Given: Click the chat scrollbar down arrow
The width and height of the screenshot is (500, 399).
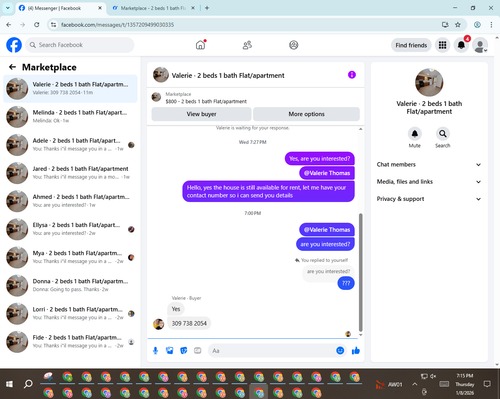Looking at the screenshot, I should tap(360, 335).
